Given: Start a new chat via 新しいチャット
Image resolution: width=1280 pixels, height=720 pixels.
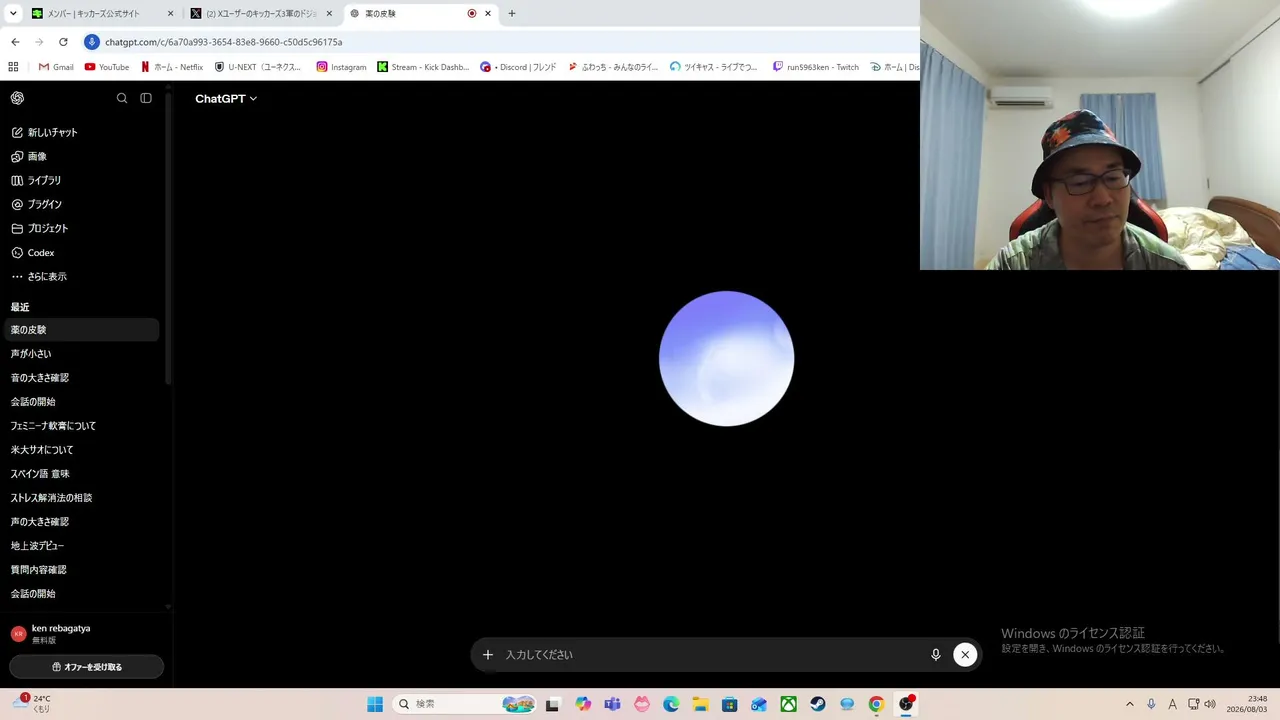Looking at the screenshot, I should 82,132.
